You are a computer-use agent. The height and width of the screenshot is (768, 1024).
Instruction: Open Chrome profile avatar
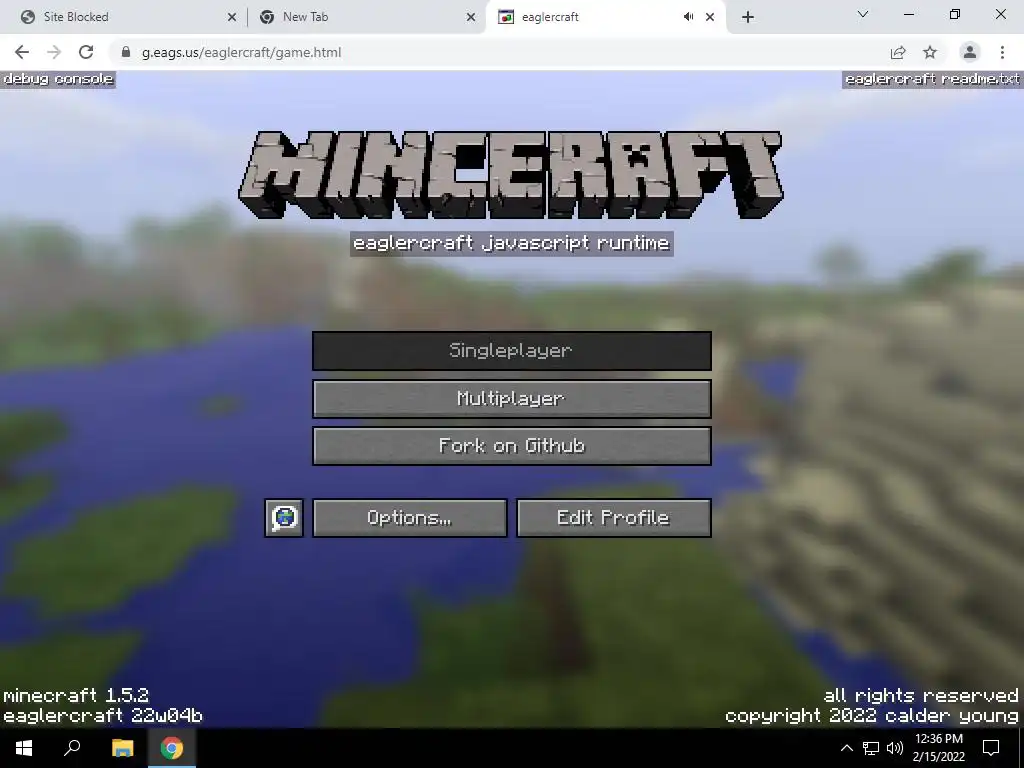tap(970, 52)
